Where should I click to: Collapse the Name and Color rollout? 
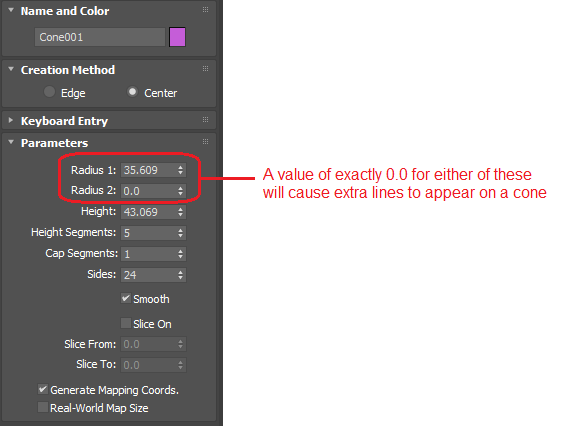click(11, 11)
